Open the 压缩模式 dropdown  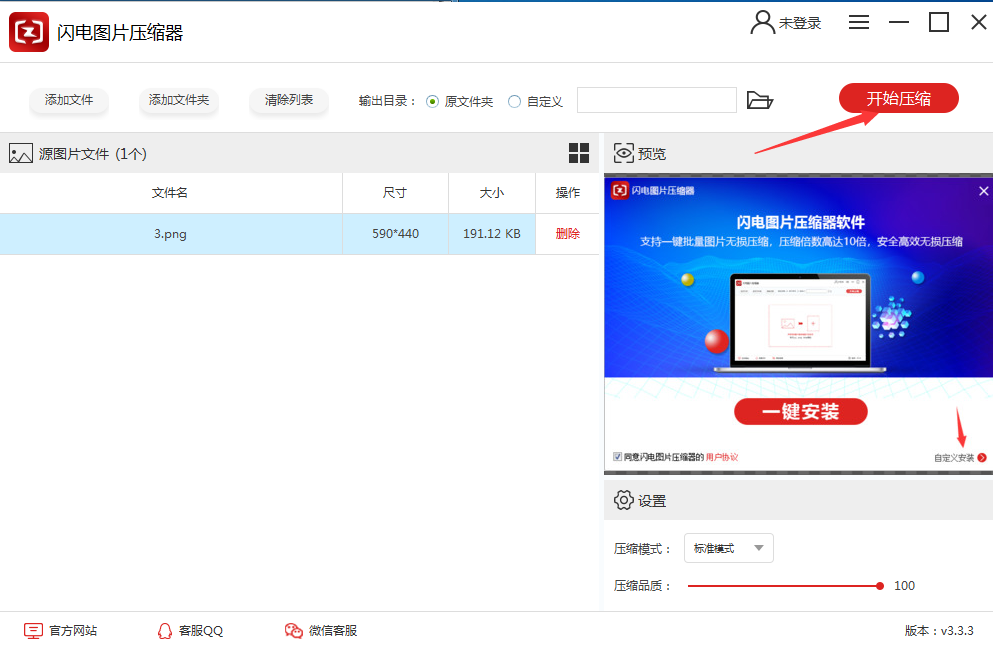(728, 547)
